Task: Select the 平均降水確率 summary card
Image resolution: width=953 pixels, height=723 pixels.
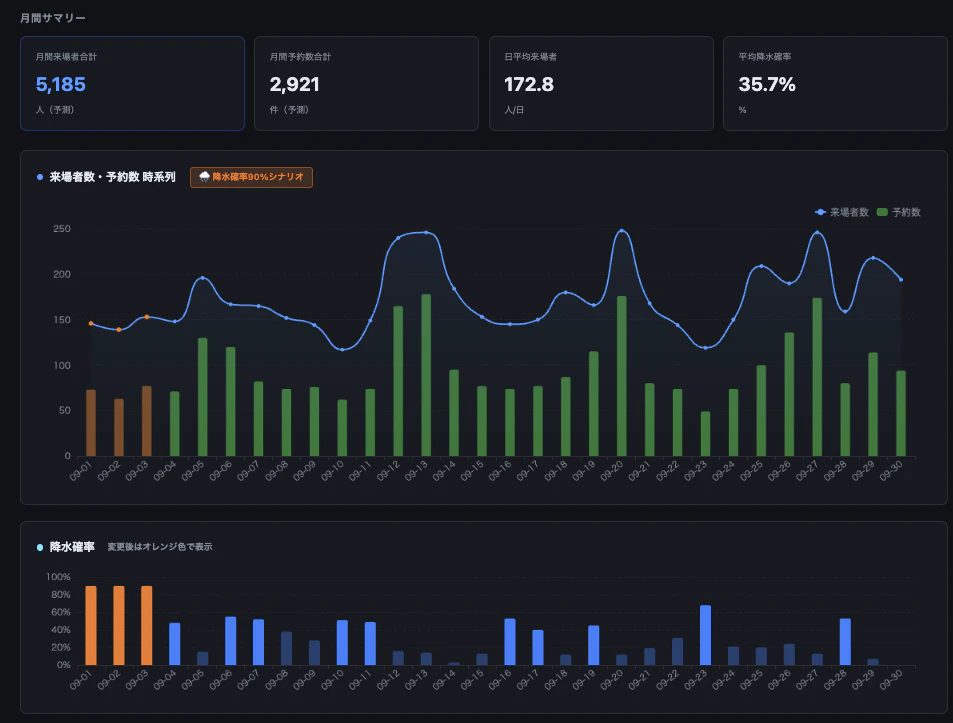Action: click(x=835, y=83)
